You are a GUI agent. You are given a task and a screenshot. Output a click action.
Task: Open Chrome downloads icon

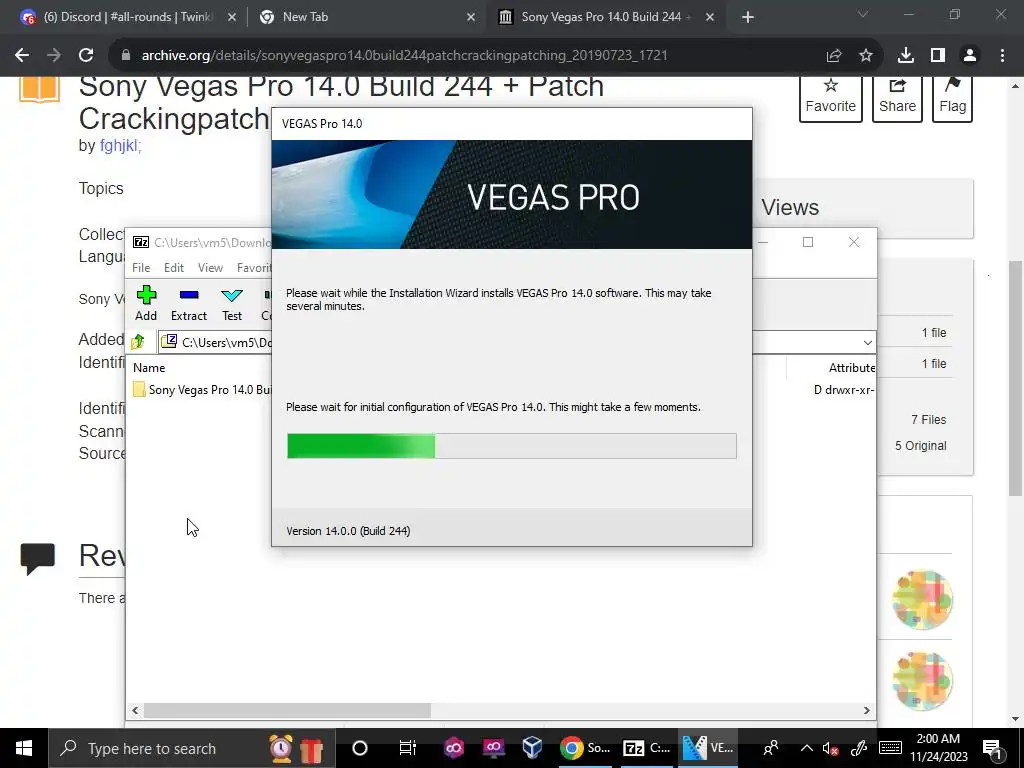[906, 56]
